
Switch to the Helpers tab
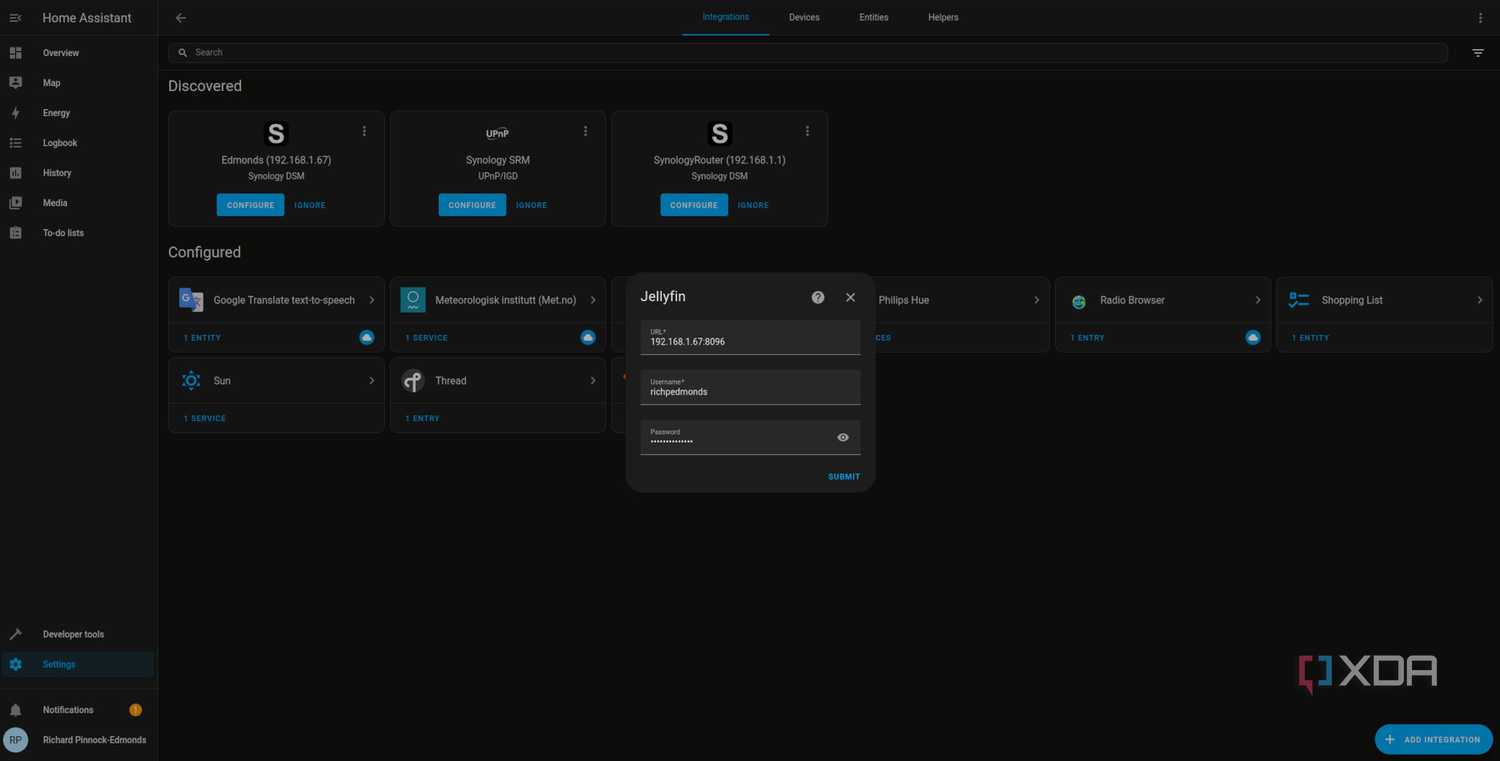tap(943, 17)
